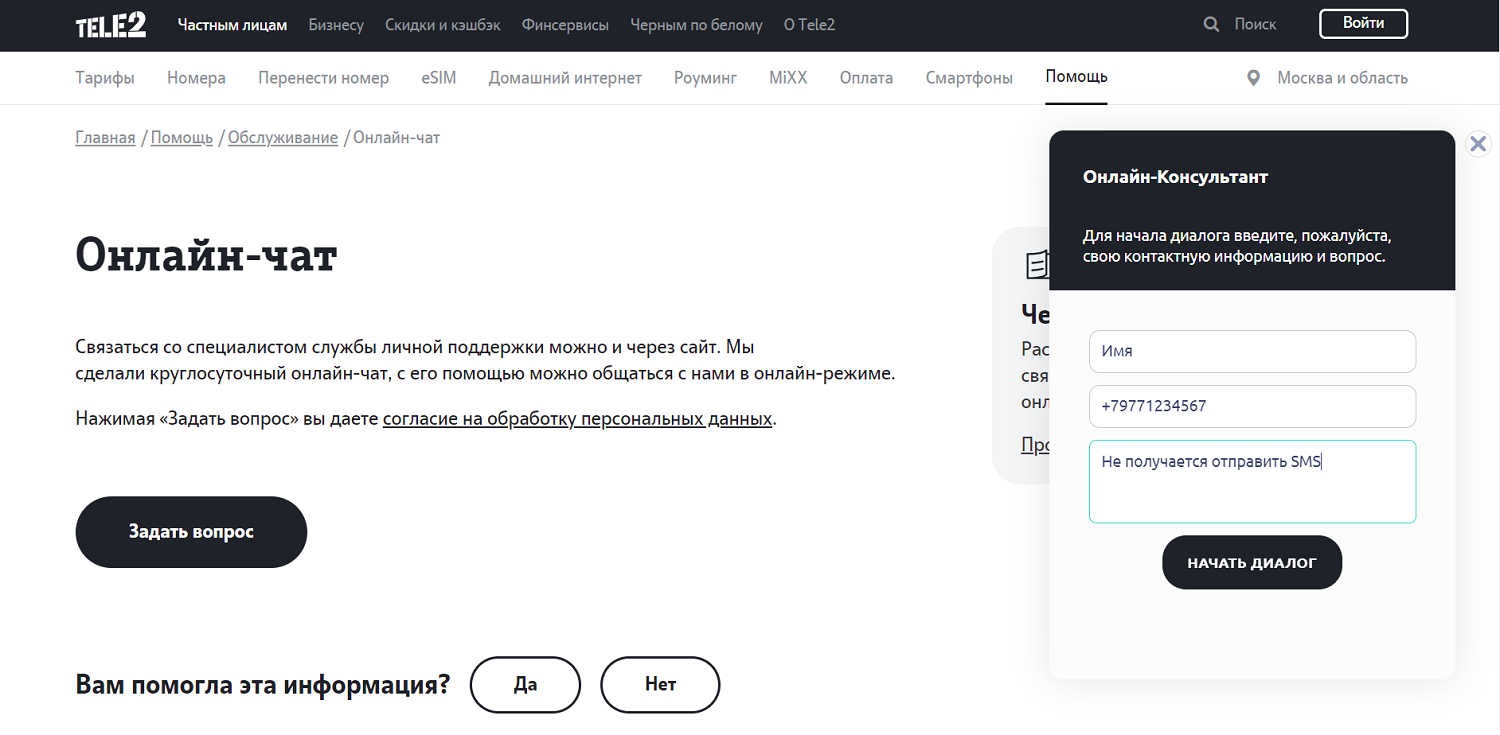The height and width of the screenshot is (735, 1500).
Task: Open the Роуминг tab
Action: 705,77
